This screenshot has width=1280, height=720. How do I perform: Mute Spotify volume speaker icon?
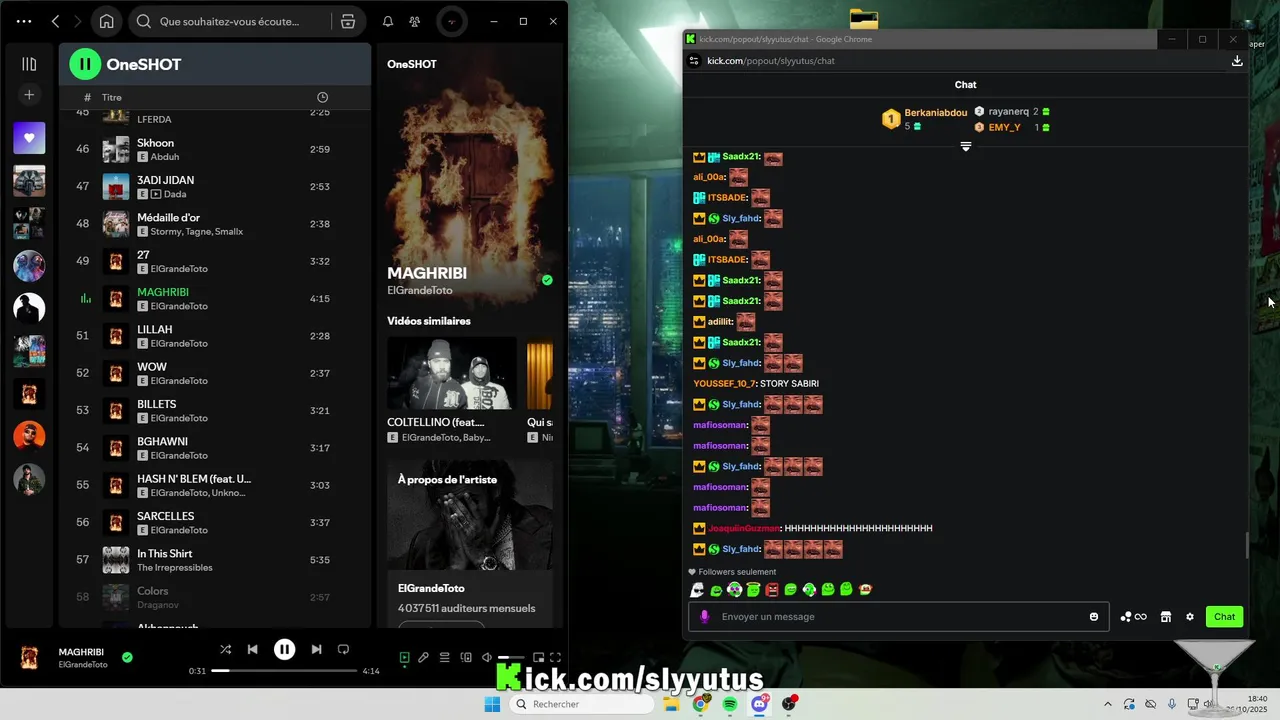487,657
